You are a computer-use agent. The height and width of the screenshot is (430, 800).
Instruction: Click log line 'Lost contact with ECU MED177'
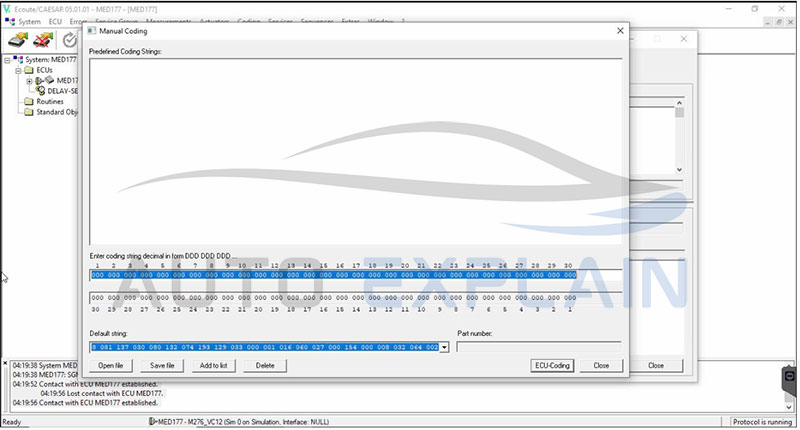(102, 393)
